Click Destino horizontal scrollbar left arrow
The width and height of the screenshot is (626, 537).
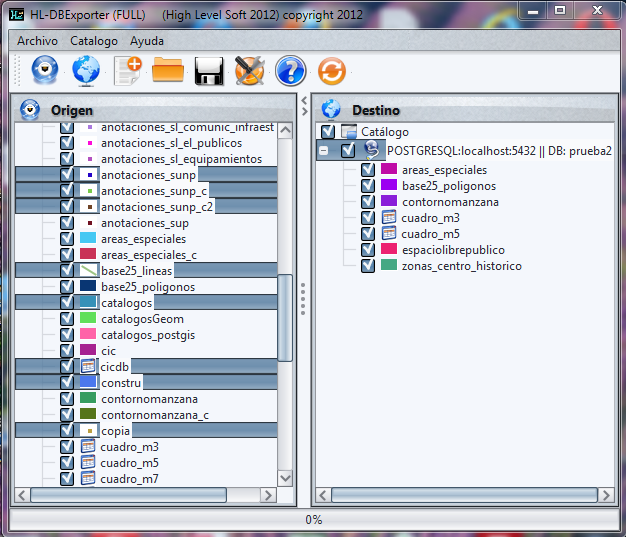pos(323,495)
